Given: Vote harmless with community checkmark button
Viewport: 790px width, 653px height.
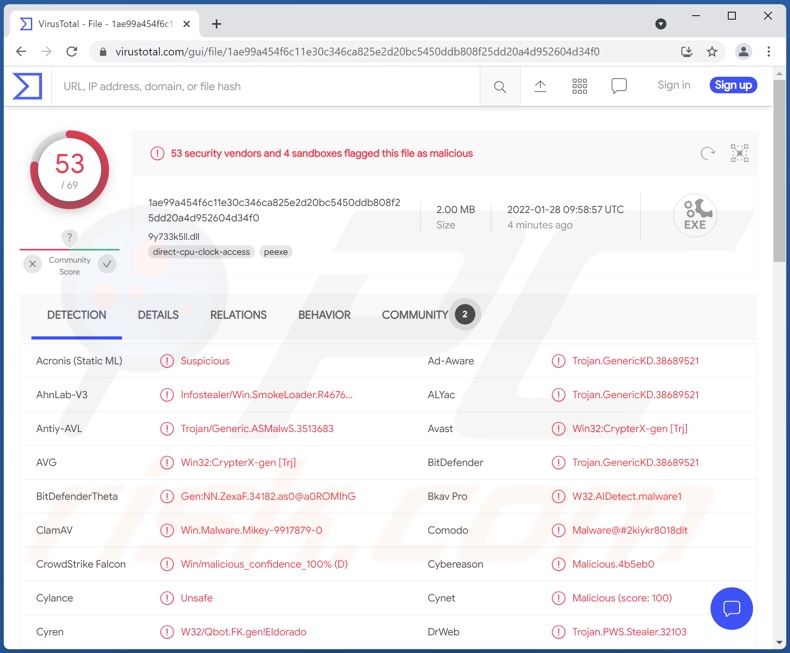Looking at the screenshot, I should pos(107,264).
